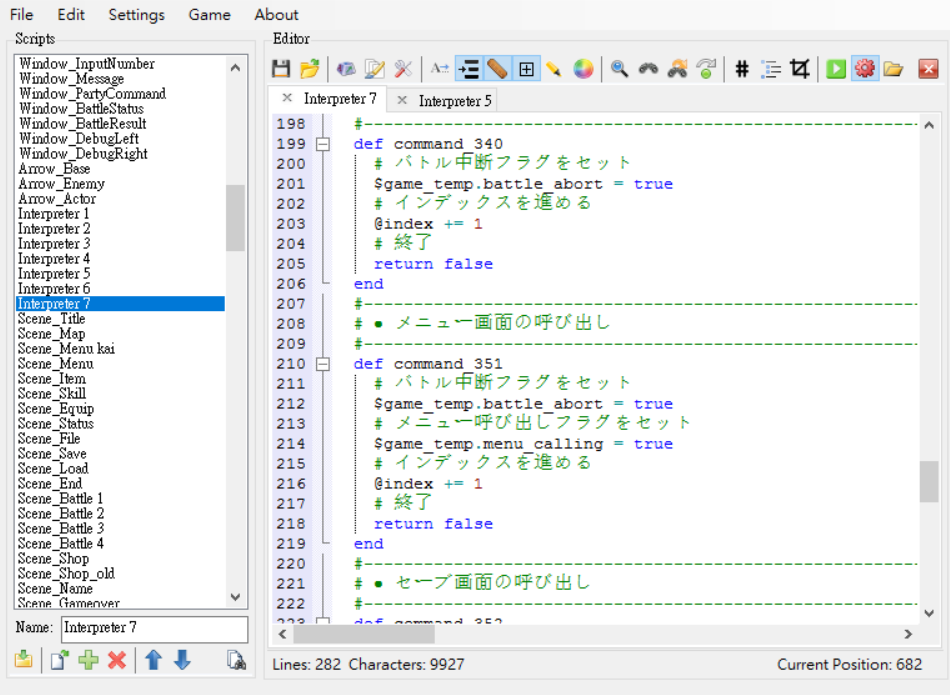Click the yellow highlighter icon
The width and height of the screenshot is (950, 695).
[x=554, y=69]
